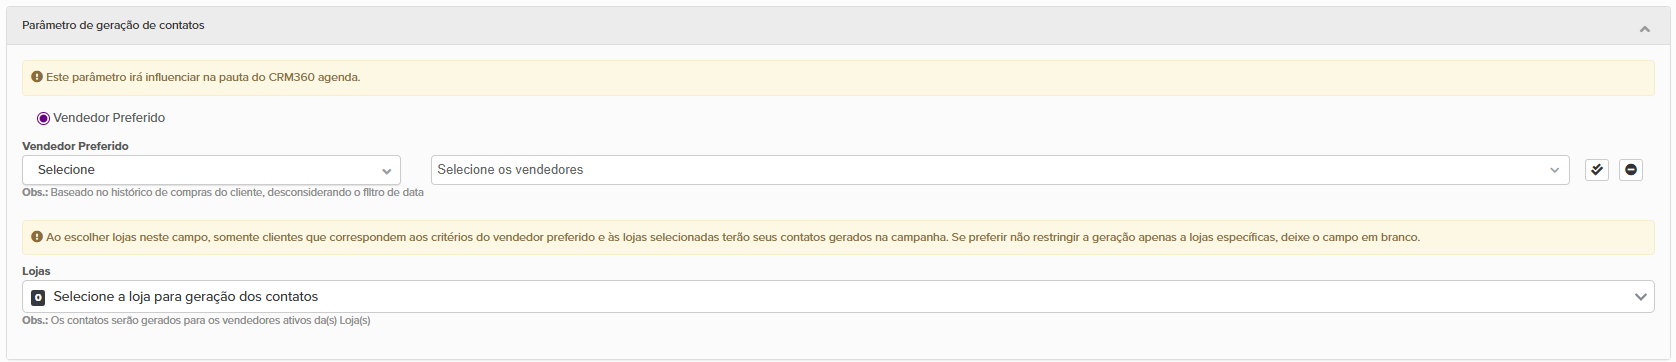
Task: Click the select-all double checkmark icon
Action: point(1597,170)
